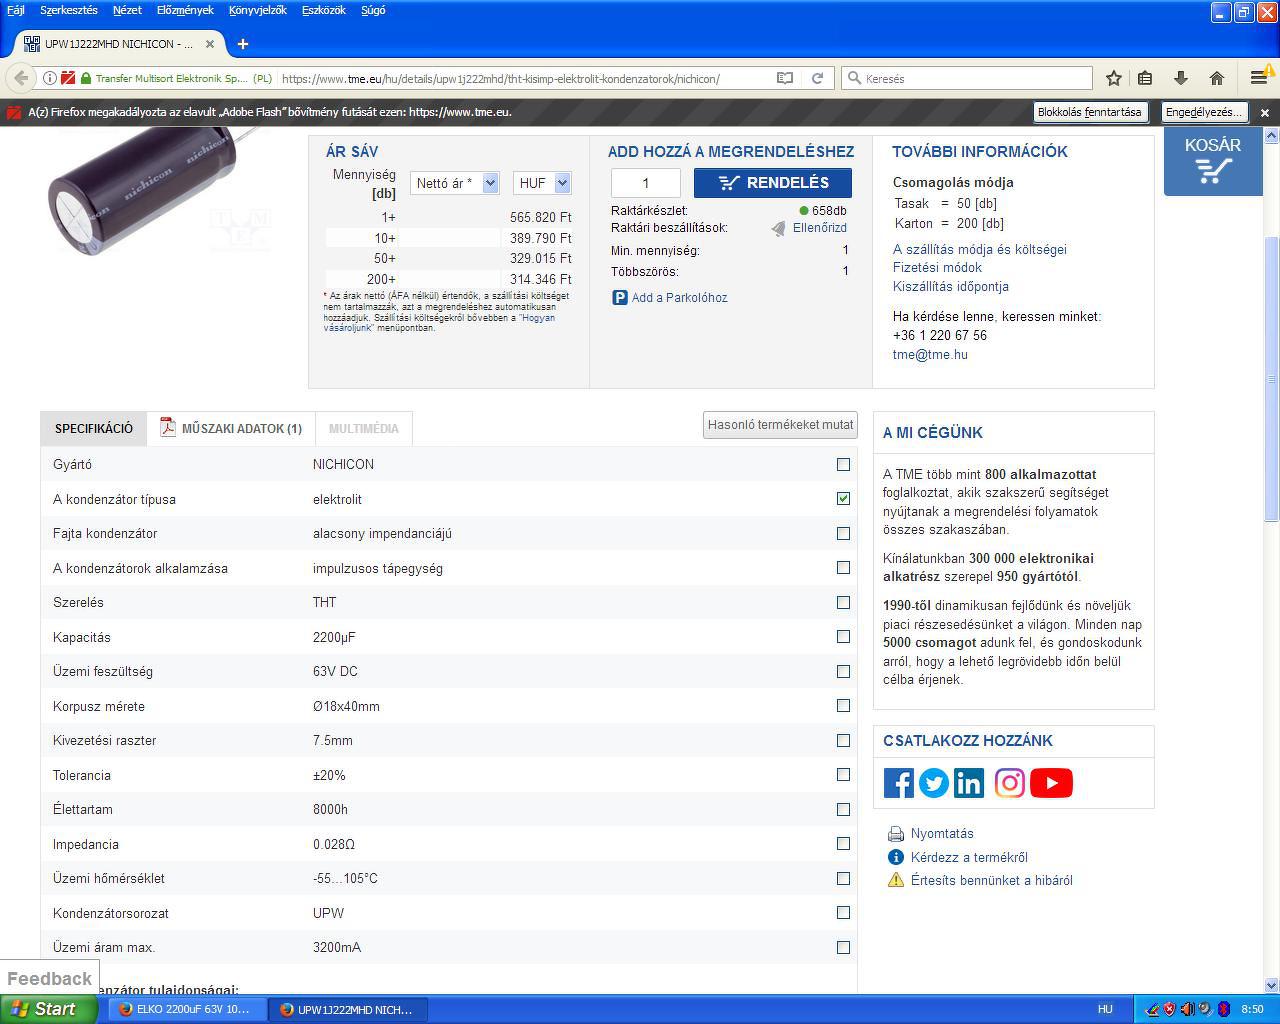
Task: Open the Szerkesztés menu
Action: [x=69, y=10]
